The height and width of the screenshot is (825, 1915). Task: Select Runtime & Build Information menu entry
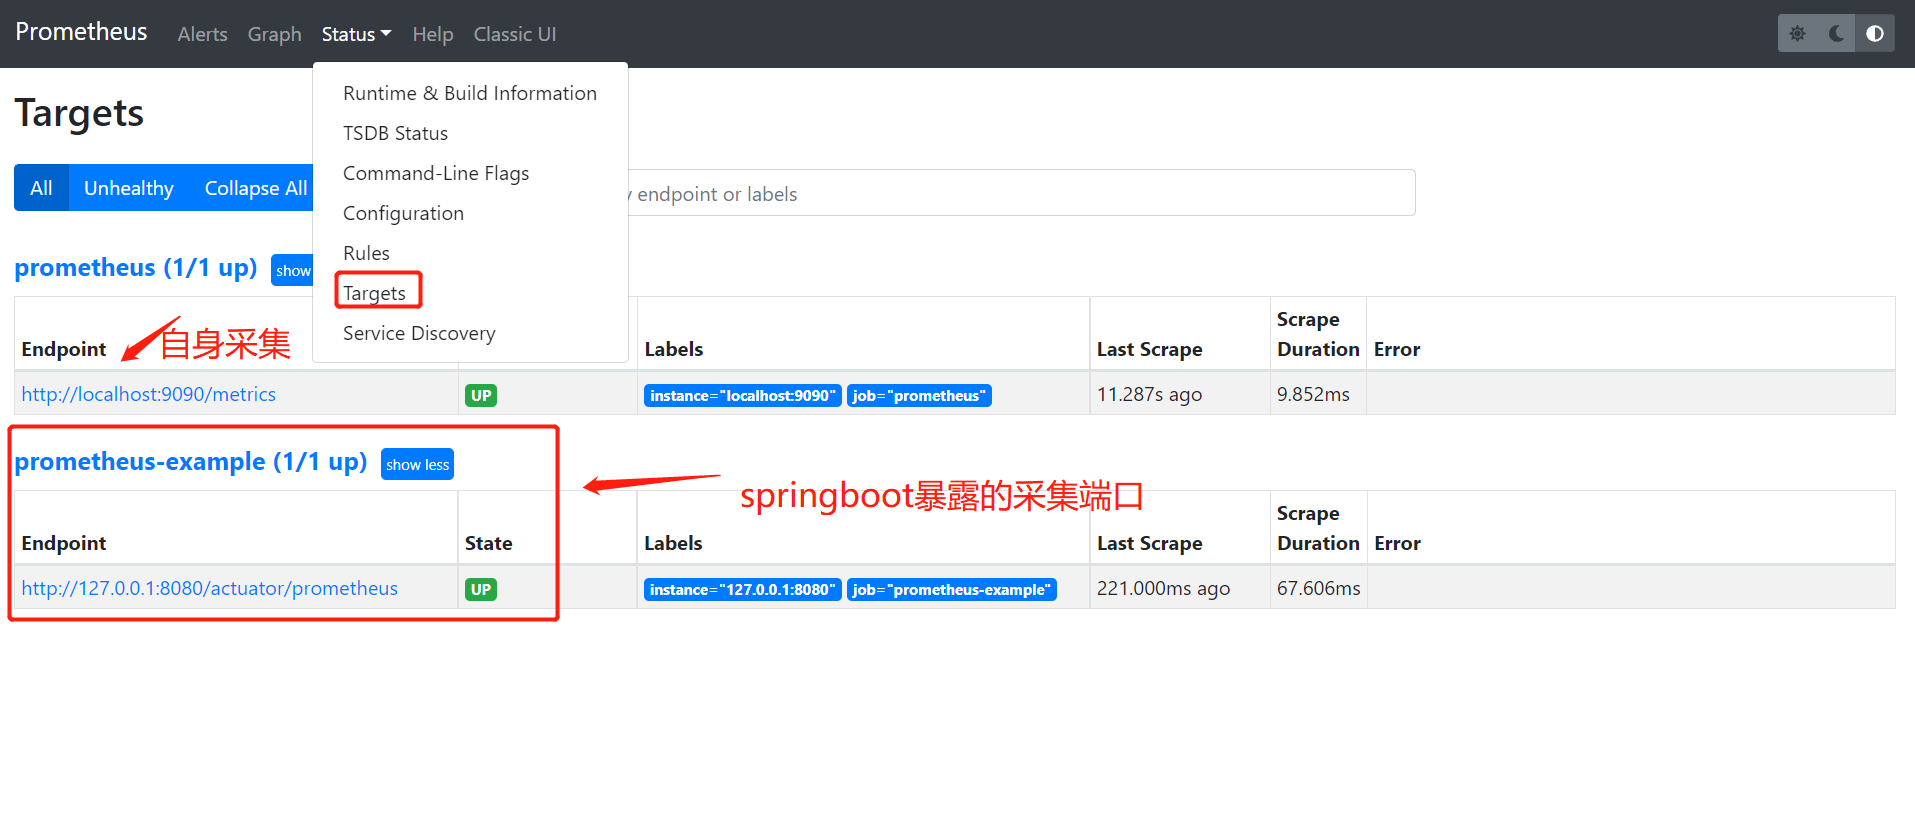click(x=470, y=93)
